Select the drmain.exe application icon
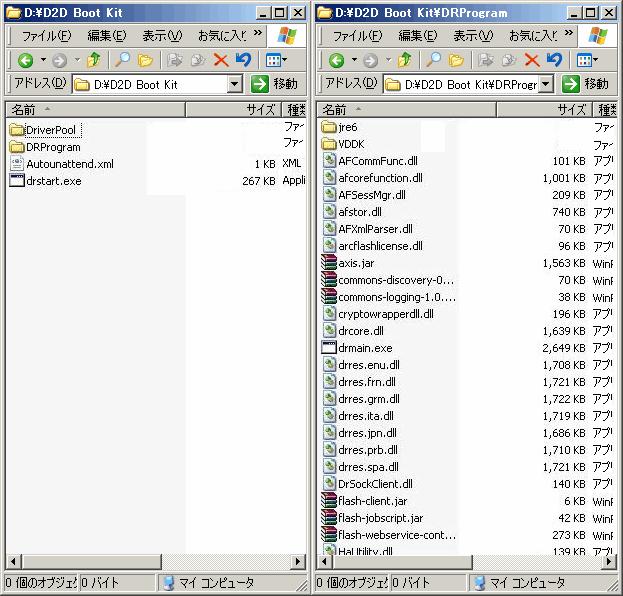This screenshot has width=623, height=596. click(x=329, y=348)
